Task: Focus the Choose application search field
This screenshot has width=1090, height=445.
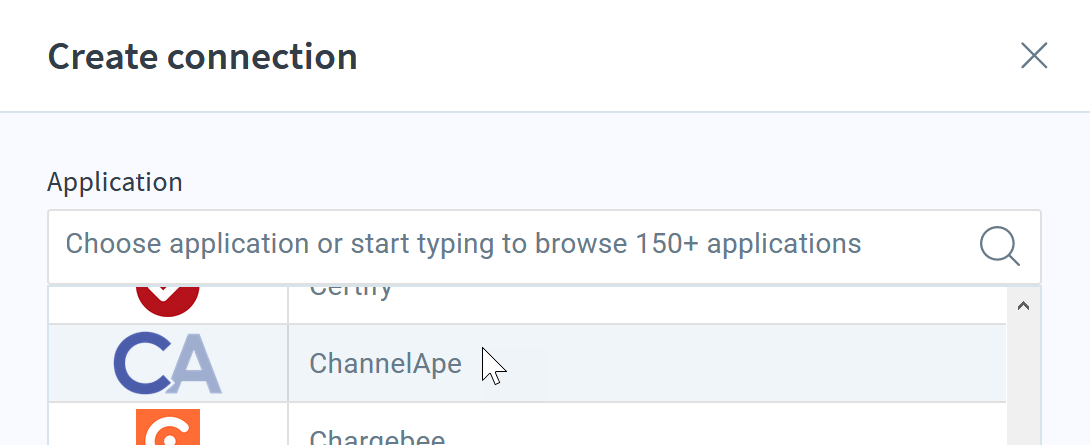Action: (x=544, y=247)
